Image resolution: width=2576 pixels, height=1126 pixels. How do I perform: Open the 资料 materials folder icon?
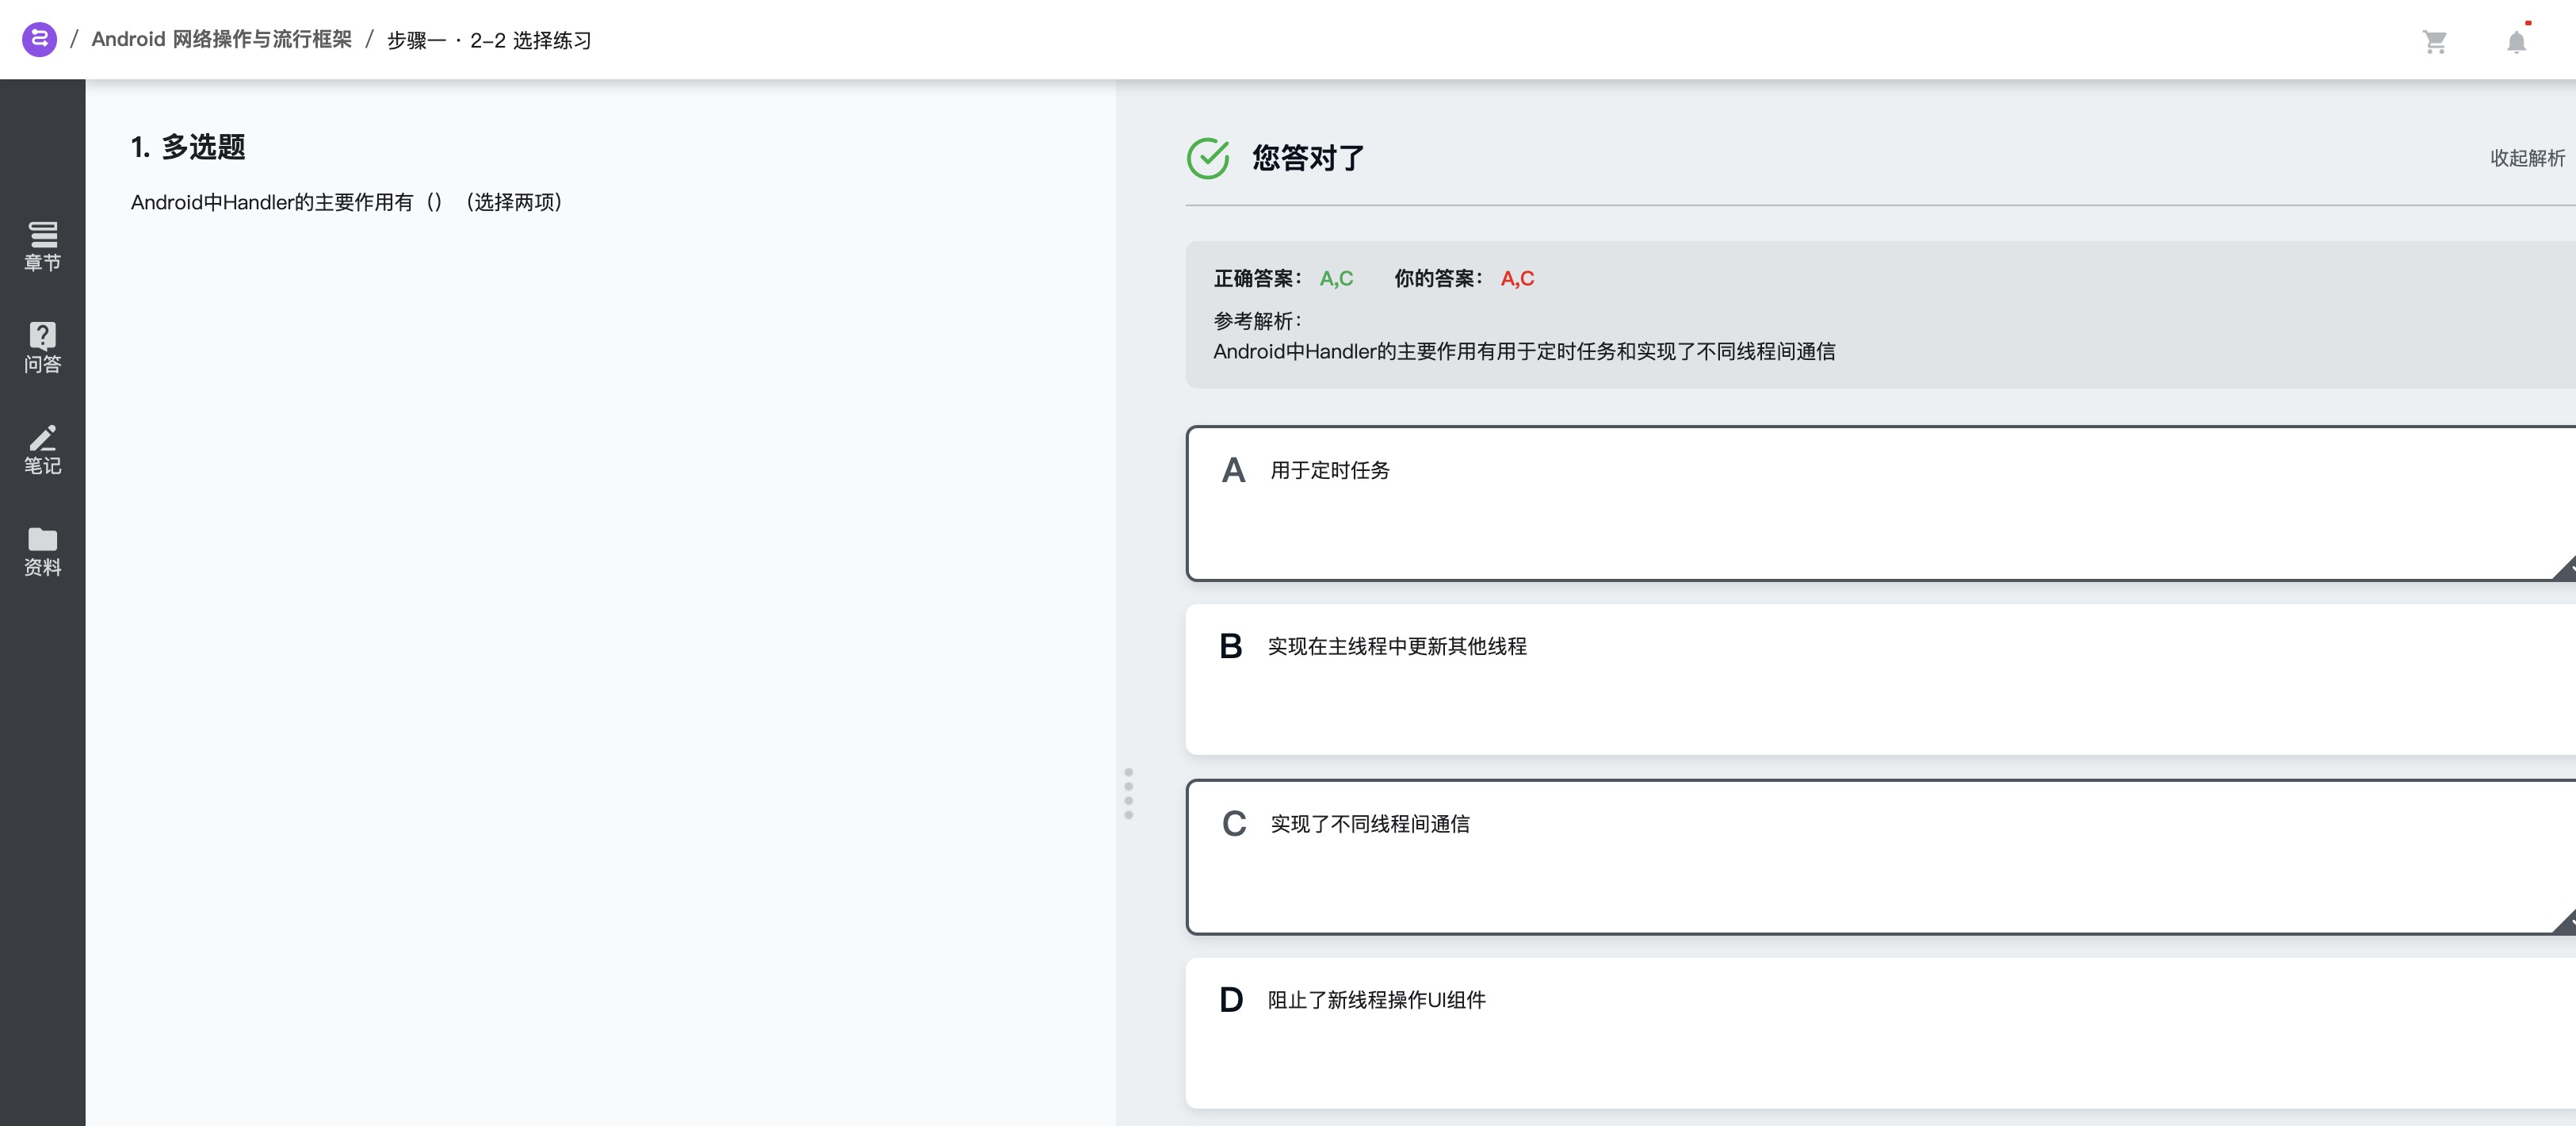click(43, 552)
